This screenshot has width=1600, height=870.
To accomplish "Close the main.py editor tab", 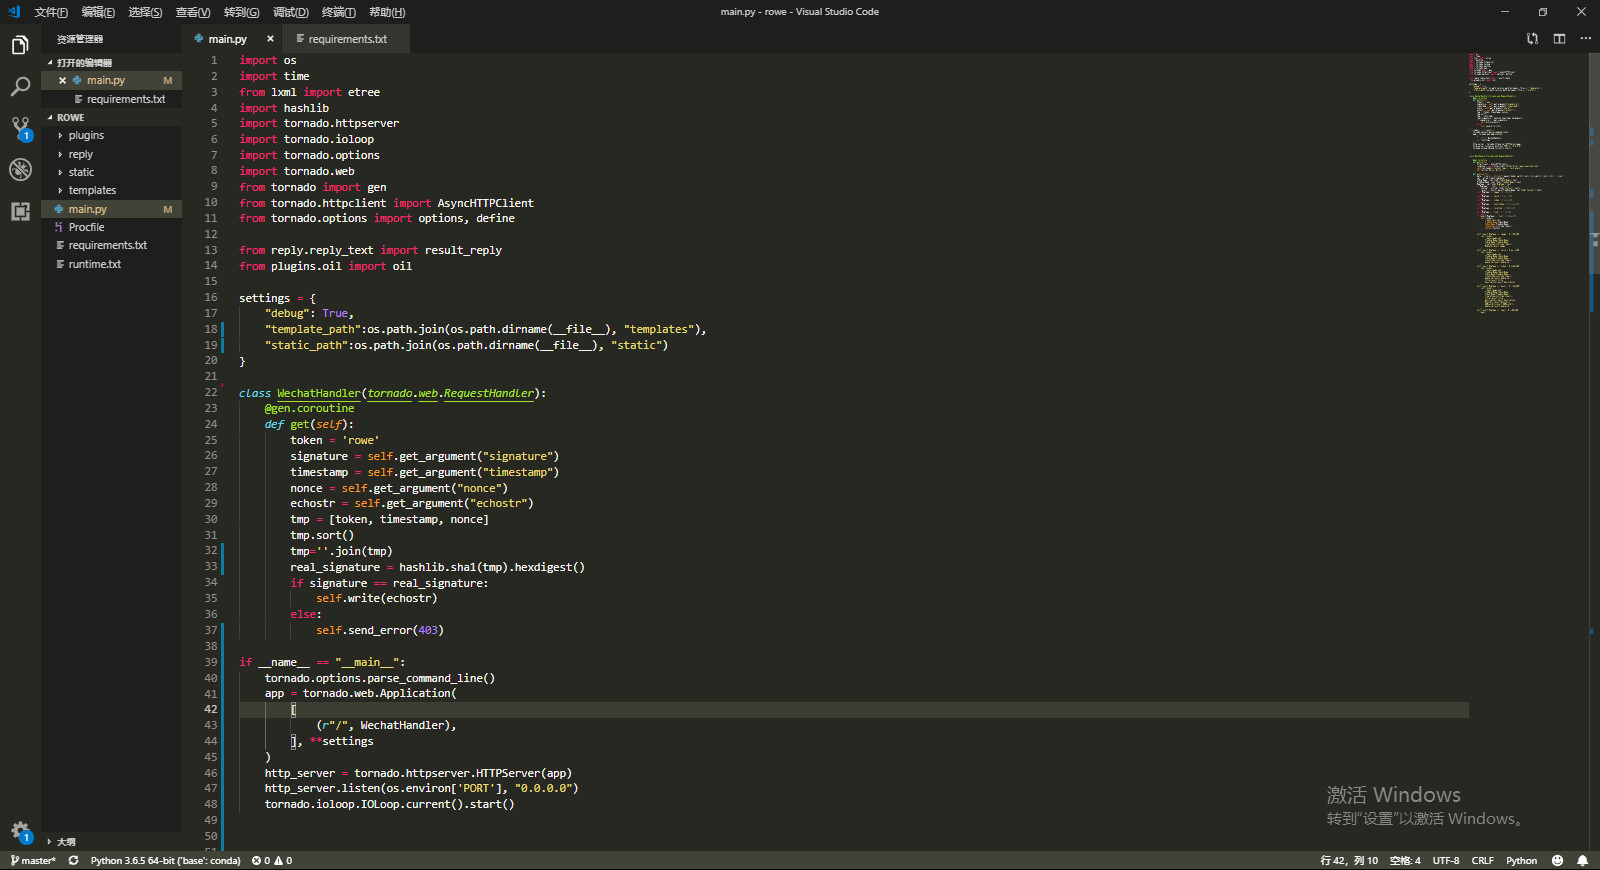I will pos(270,39).
